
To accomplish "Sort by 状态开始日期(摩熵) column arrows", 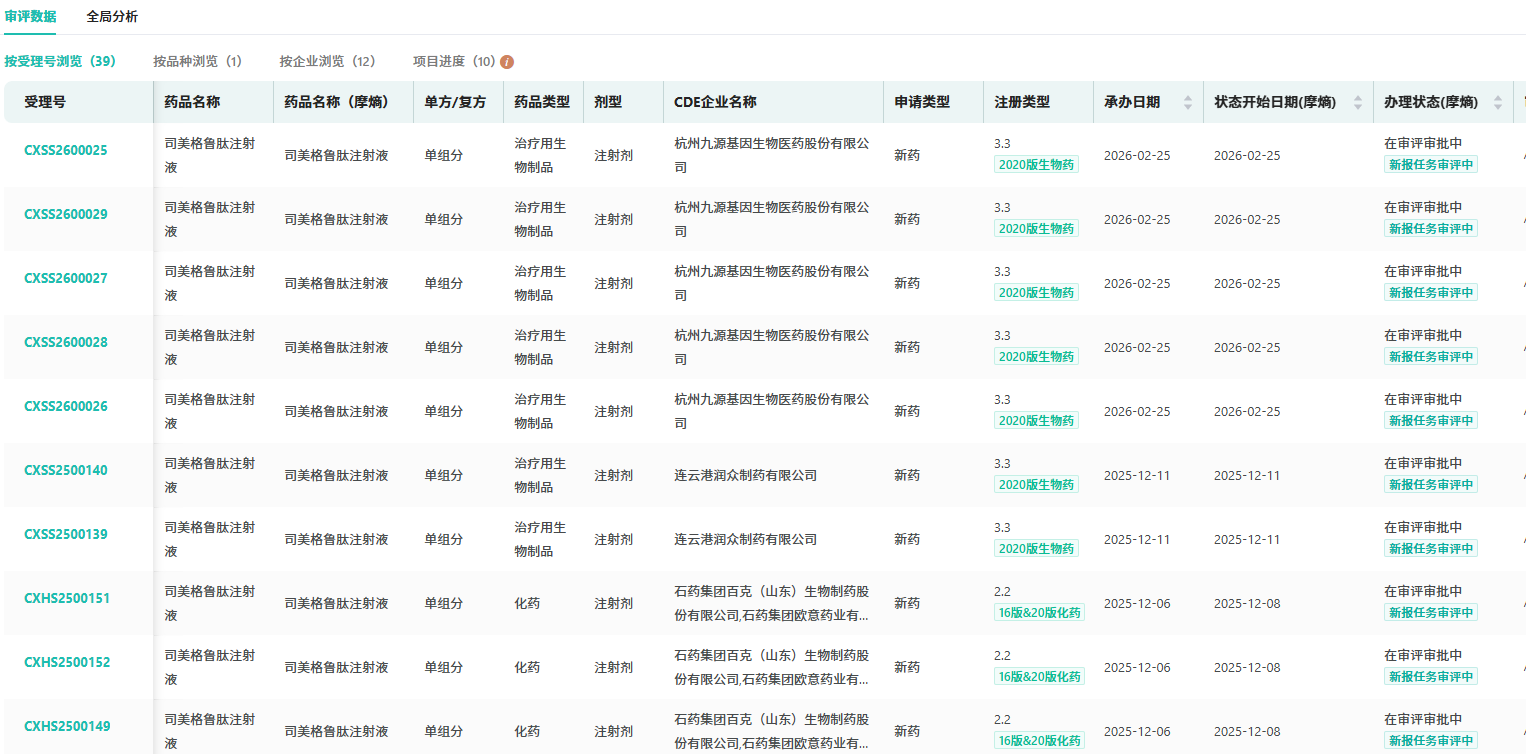I will coord(1358,102).
